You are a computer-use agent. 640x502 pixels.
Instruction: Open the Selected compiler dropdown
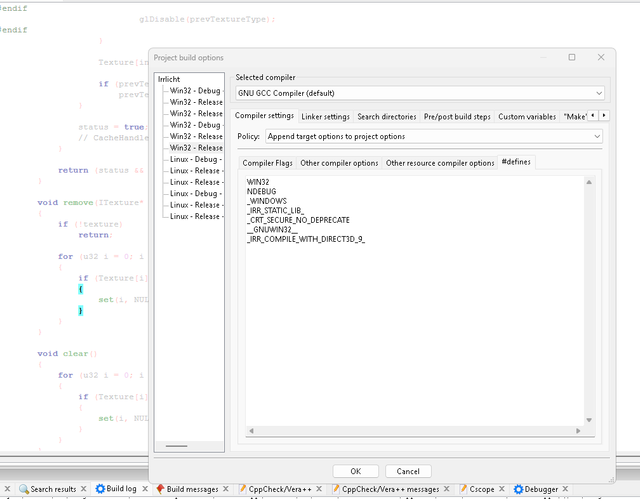420,93
